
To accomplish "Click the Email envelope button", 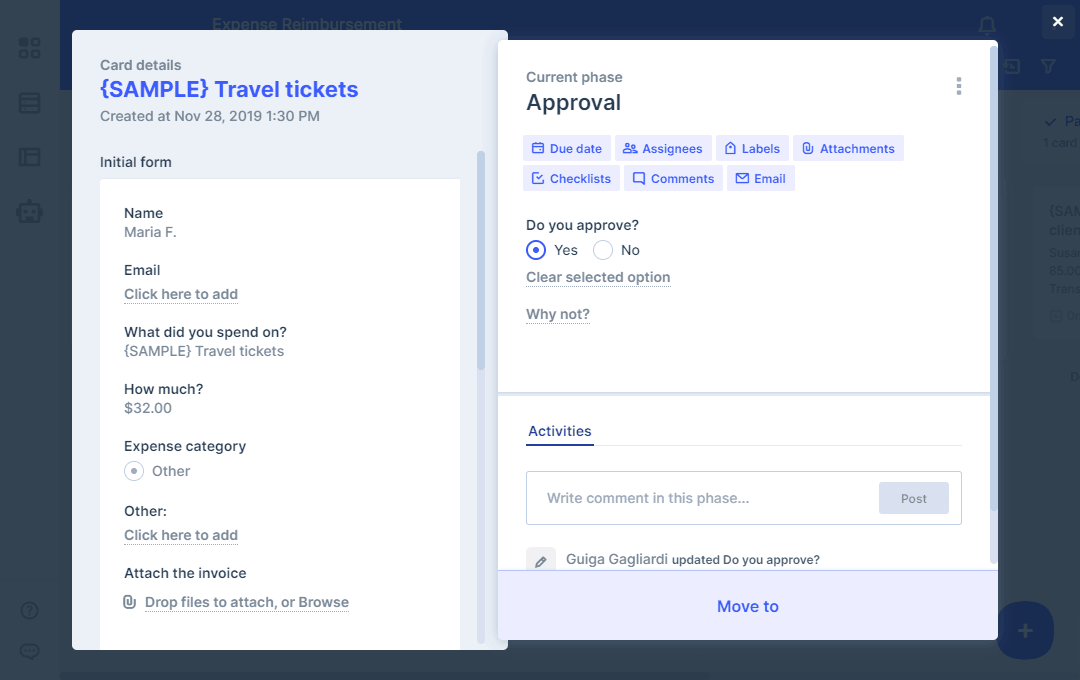I will point(760,179).
